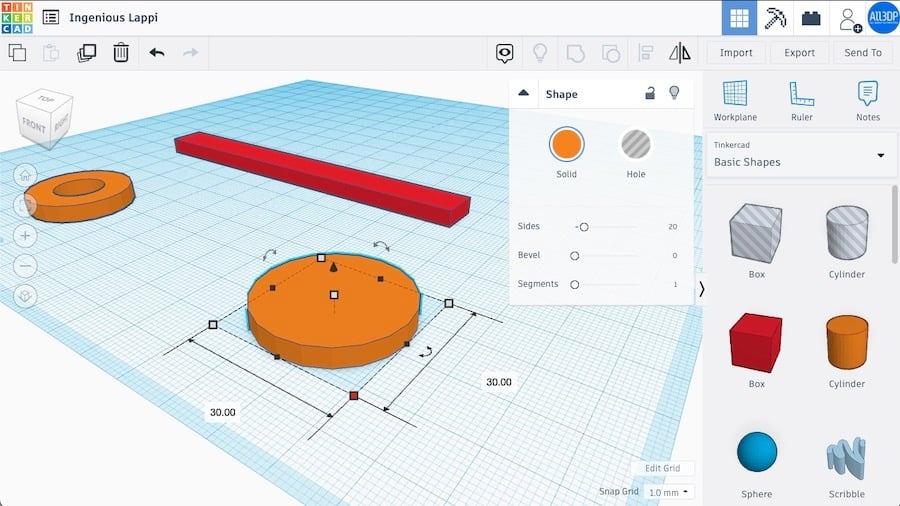Set shape to Hole
Viewport: 900px width, 506px height.
click(x=636, y=145)
